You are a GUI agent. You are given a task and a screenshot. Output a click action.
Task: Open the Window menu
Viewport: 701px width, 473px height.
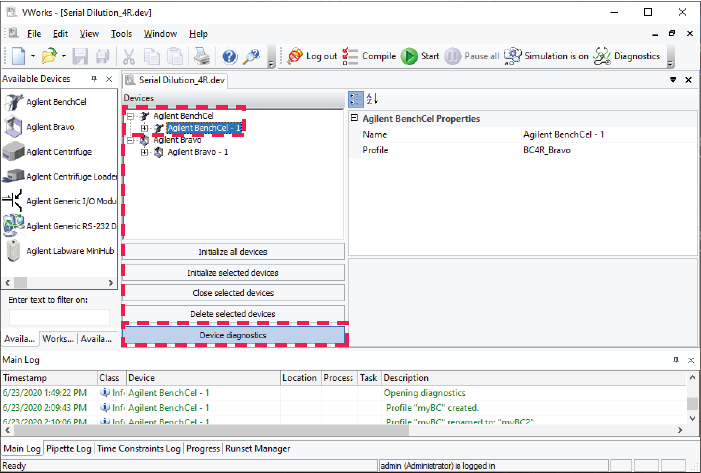pyautogui.click(x=160, y=34)
